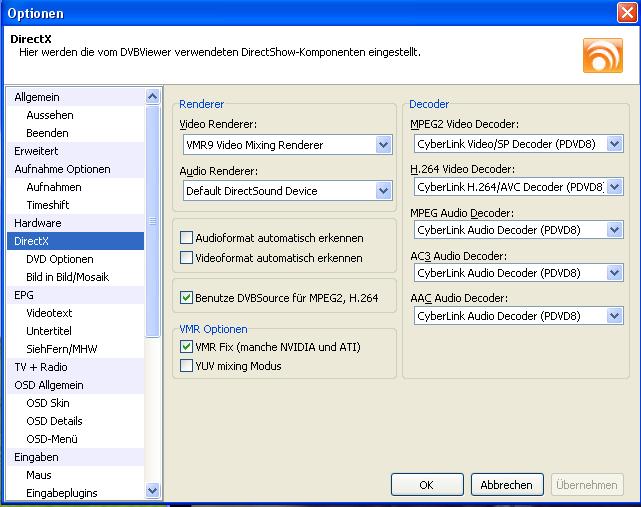641x507 pixels.
Task: Select Hardware in the options tree
Action: (38, 223)
